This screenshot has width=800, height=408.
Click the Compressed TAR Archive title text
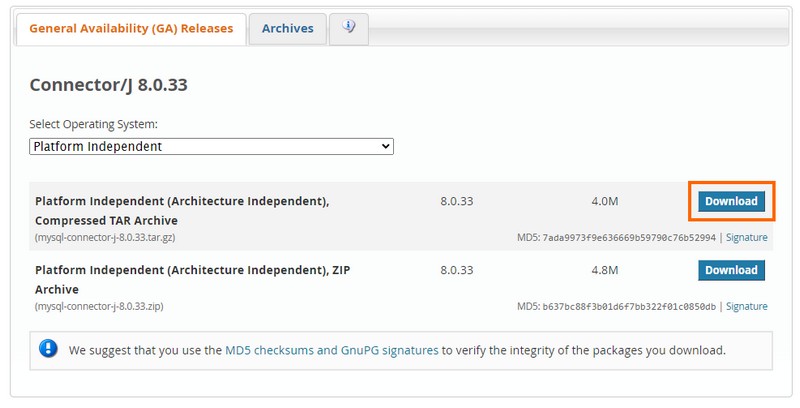(x=182, y=211)
